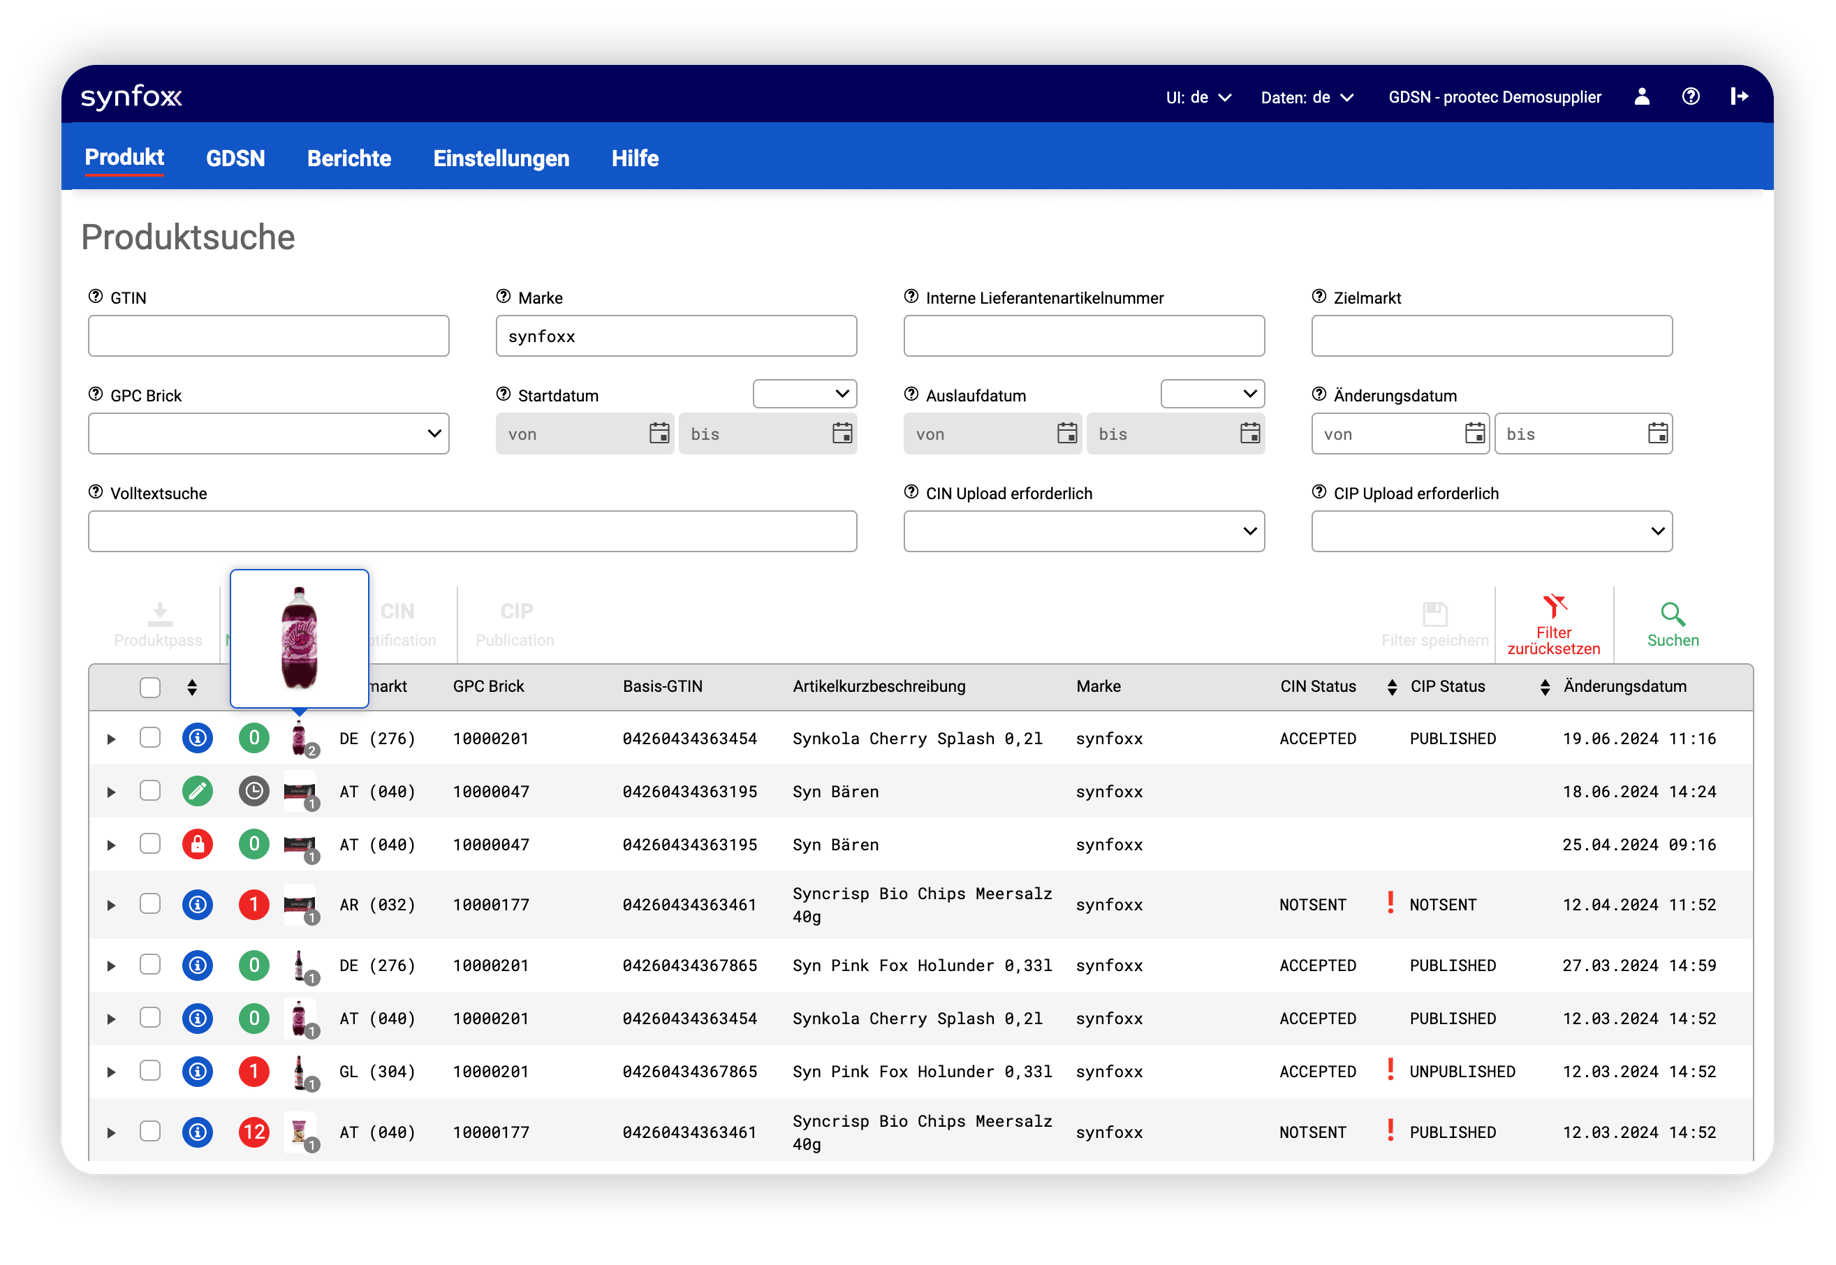
Task: Open the GPC Brick dropdown
Action: tap(268, 434)
